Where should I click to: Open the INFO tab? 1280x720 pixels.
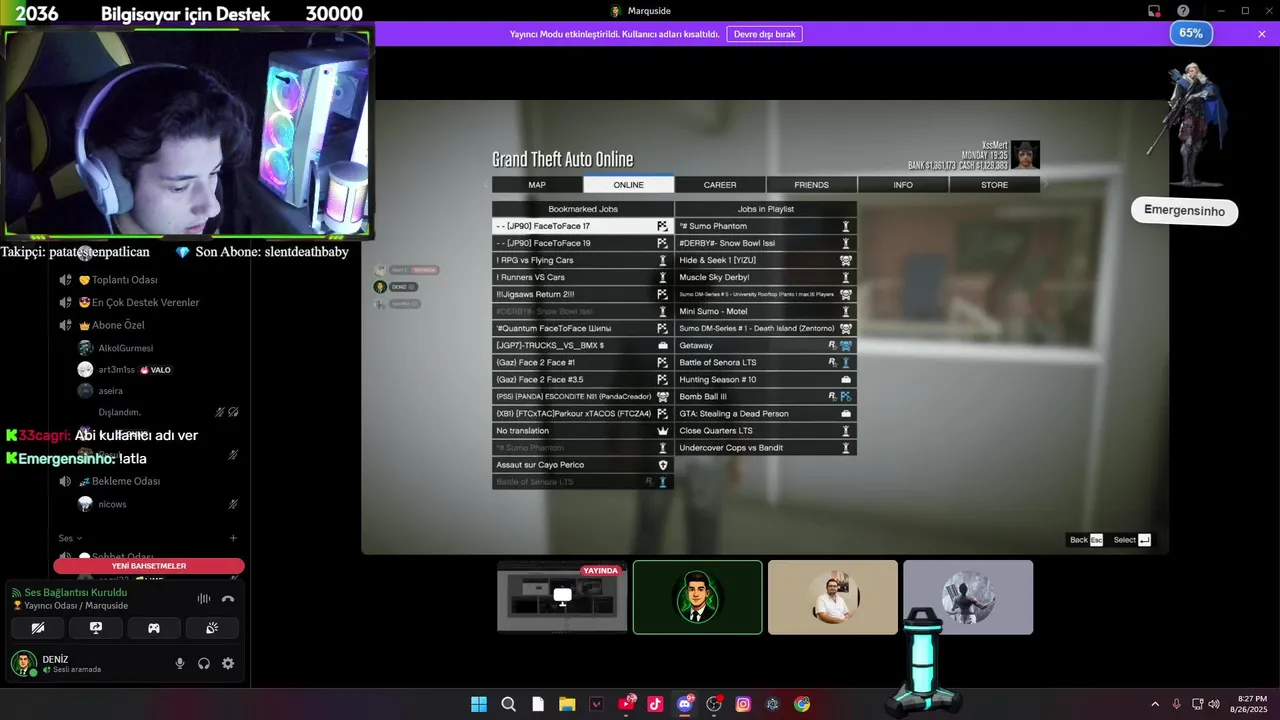903,185
